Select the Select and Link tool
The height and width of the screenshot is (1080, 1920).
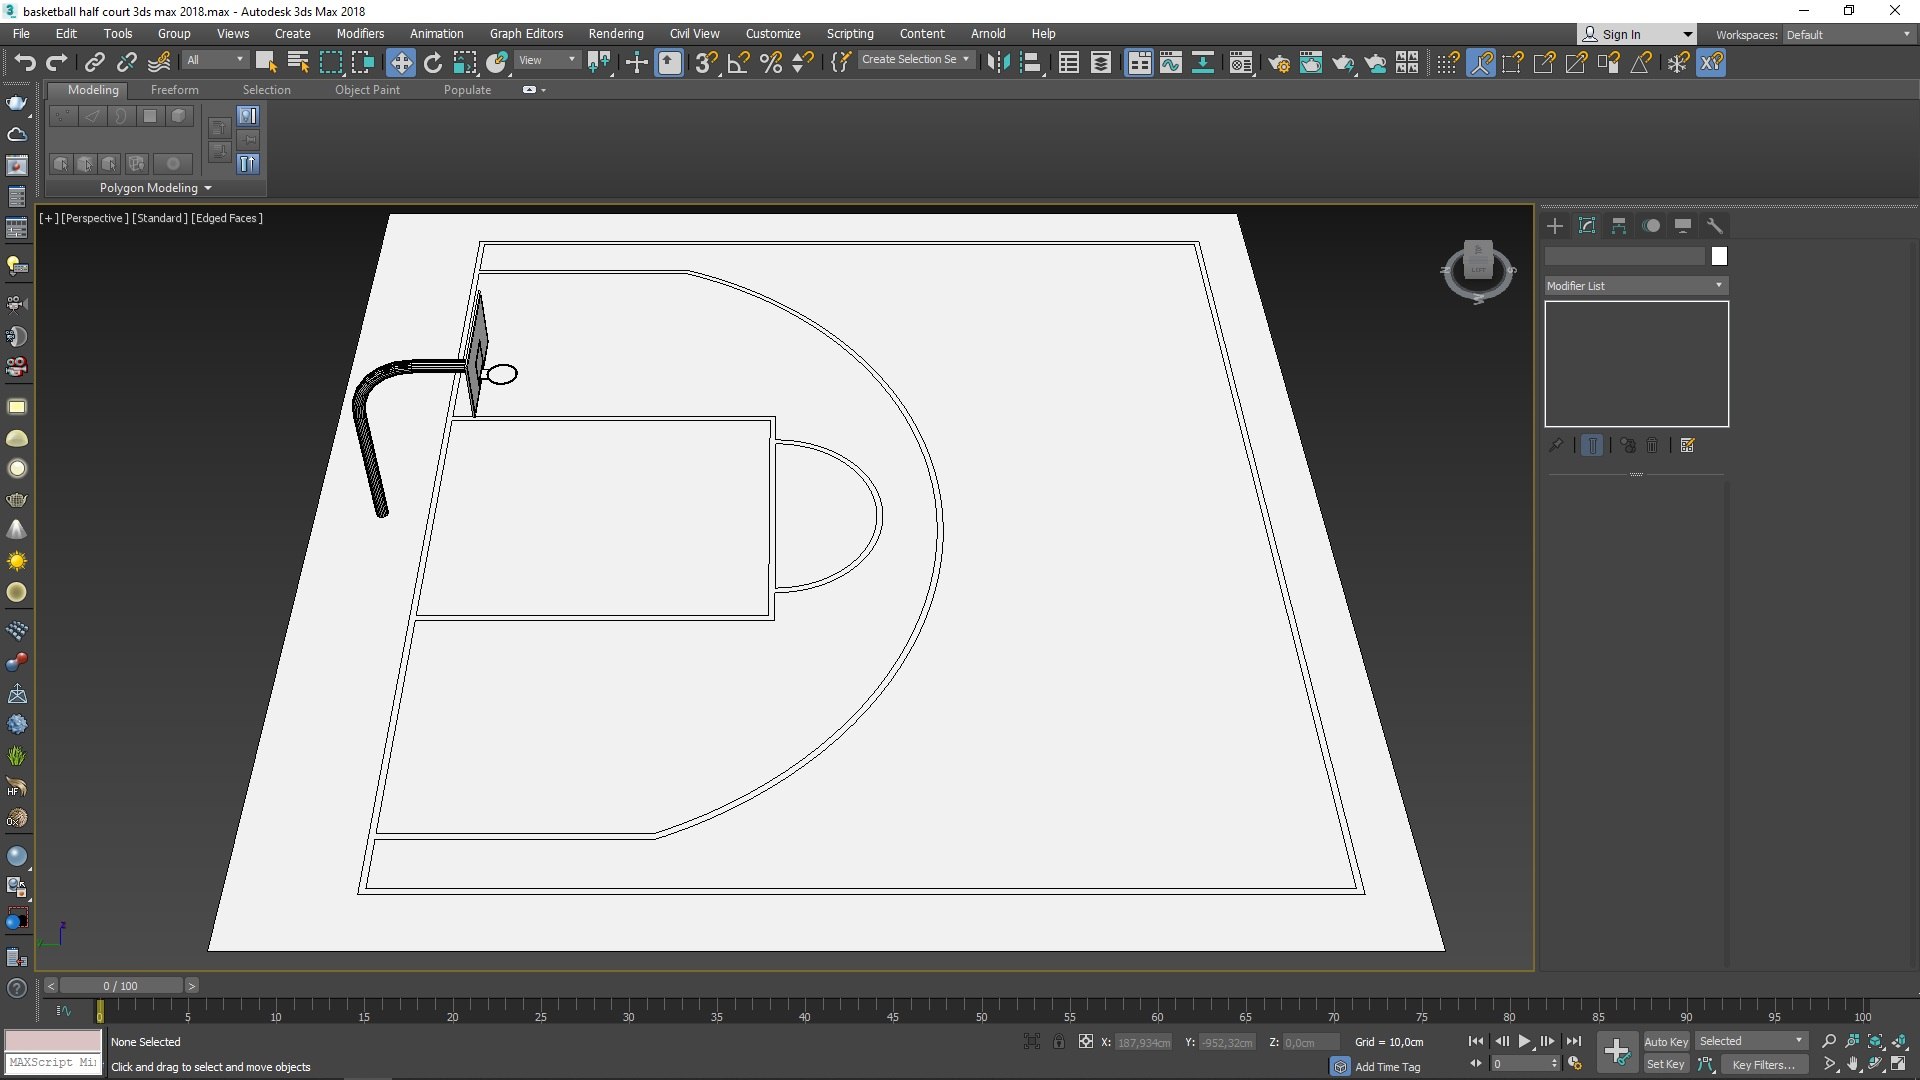[x=95, y=62]
